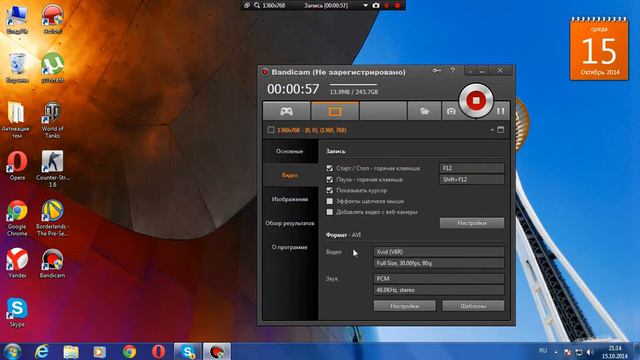
Task: Click the 00:00:57 recording timer
Action: tap(293, 89)
